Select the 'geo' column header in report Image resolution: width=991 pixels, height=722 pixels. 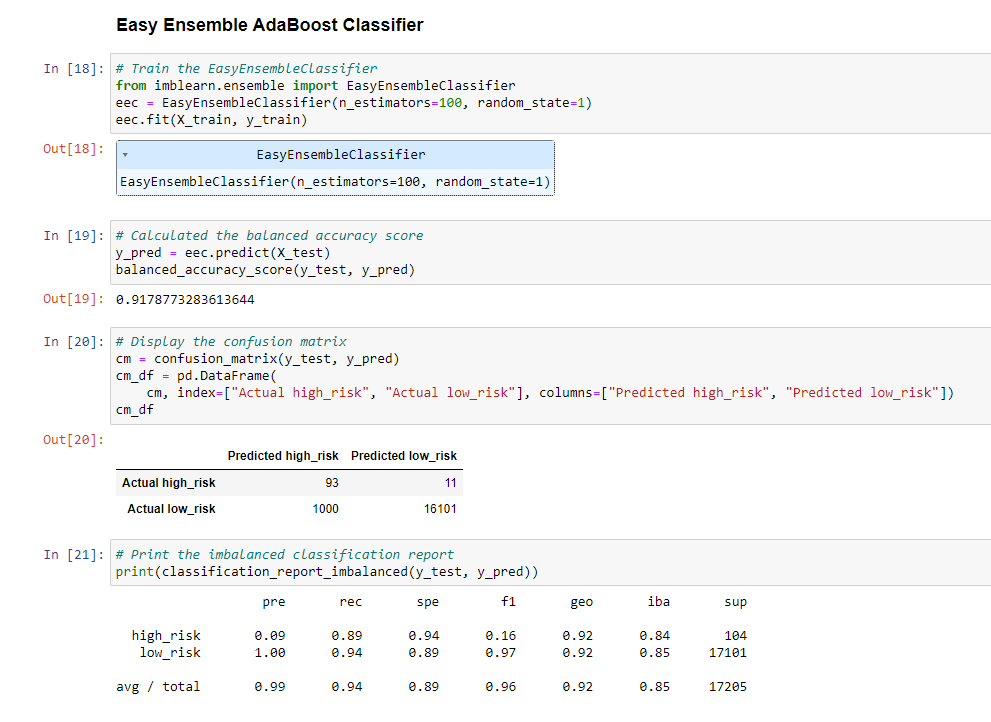(x=581, y=602)
